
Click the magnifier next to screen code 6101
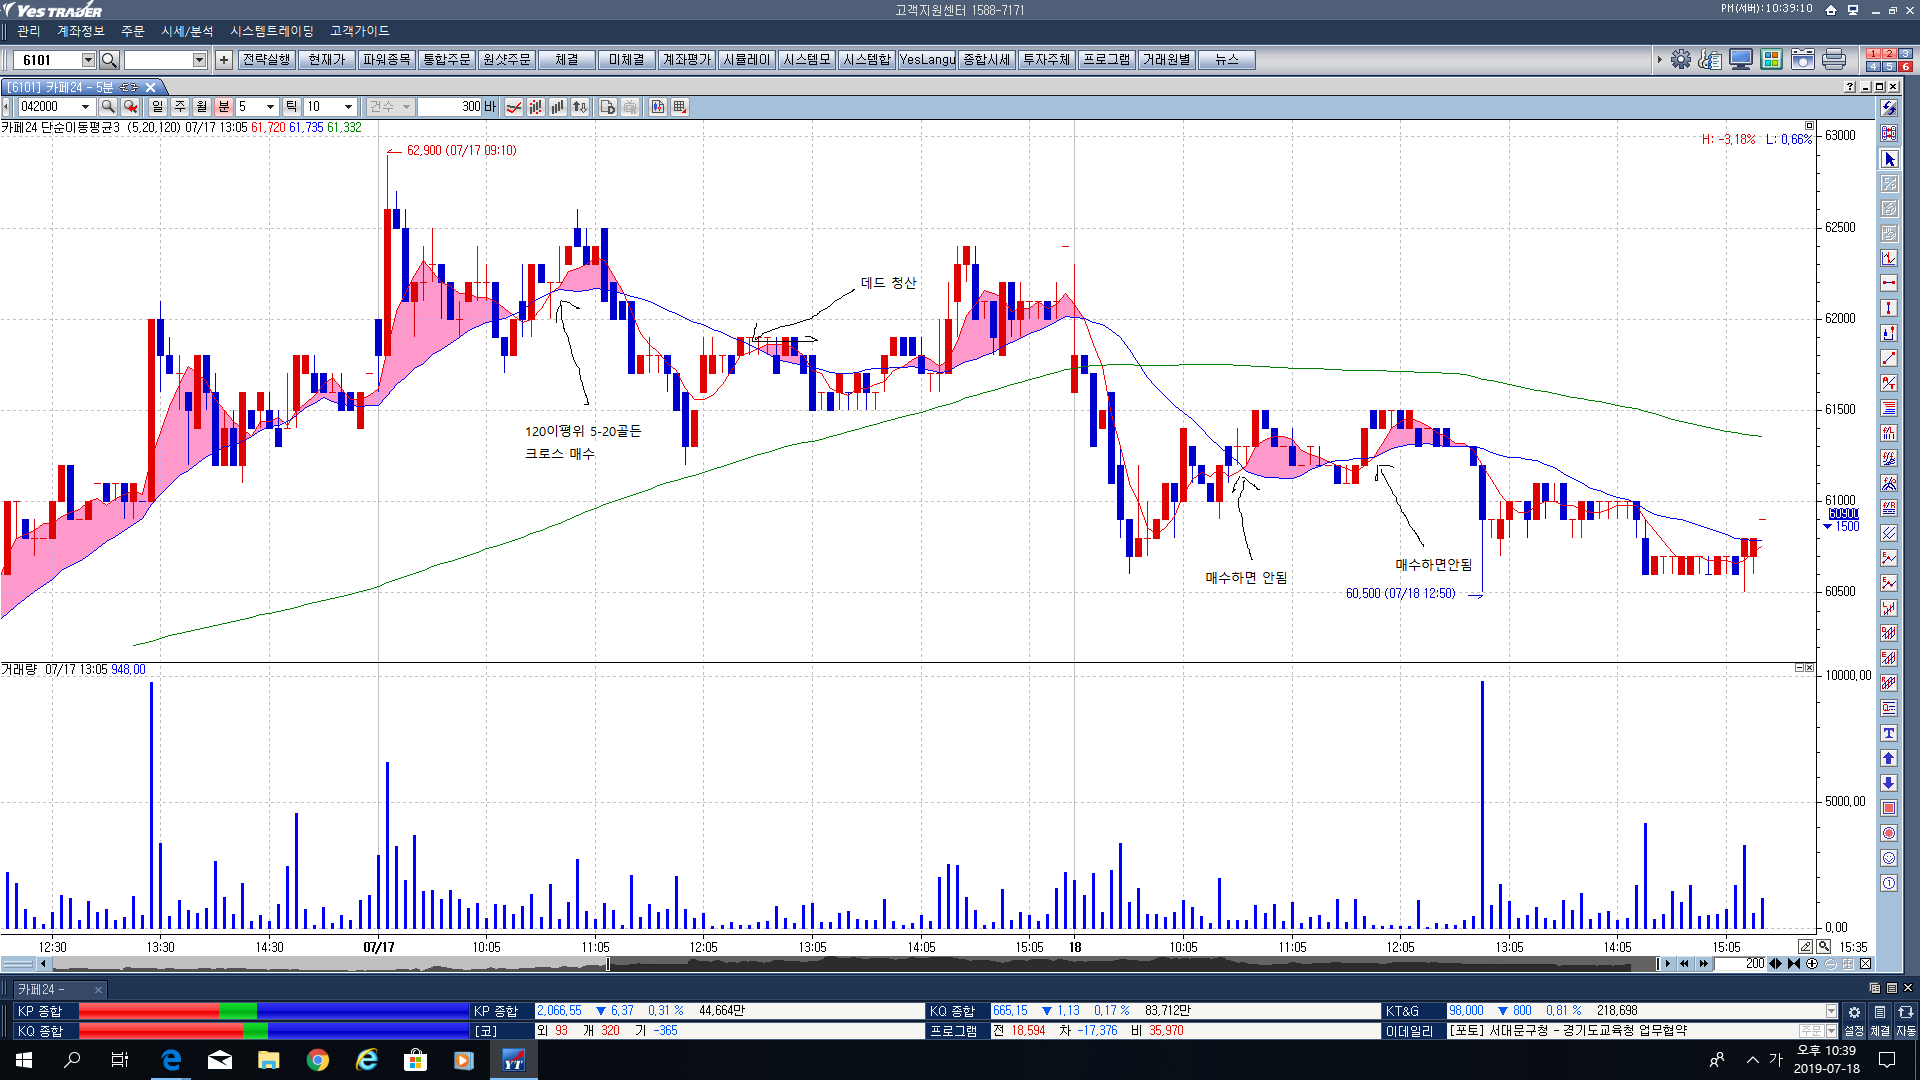point(109,60)
